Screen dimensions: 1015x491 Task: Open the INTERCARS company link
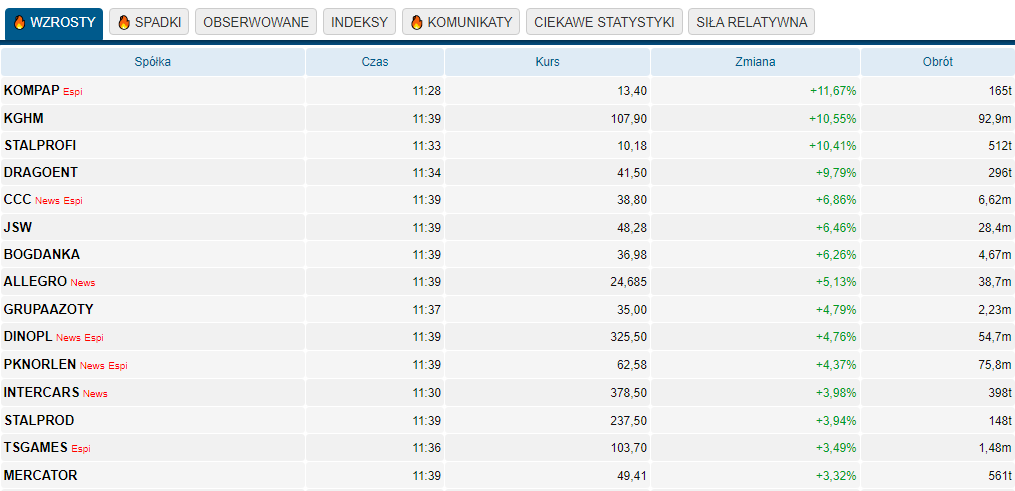[x=42, y=392]
